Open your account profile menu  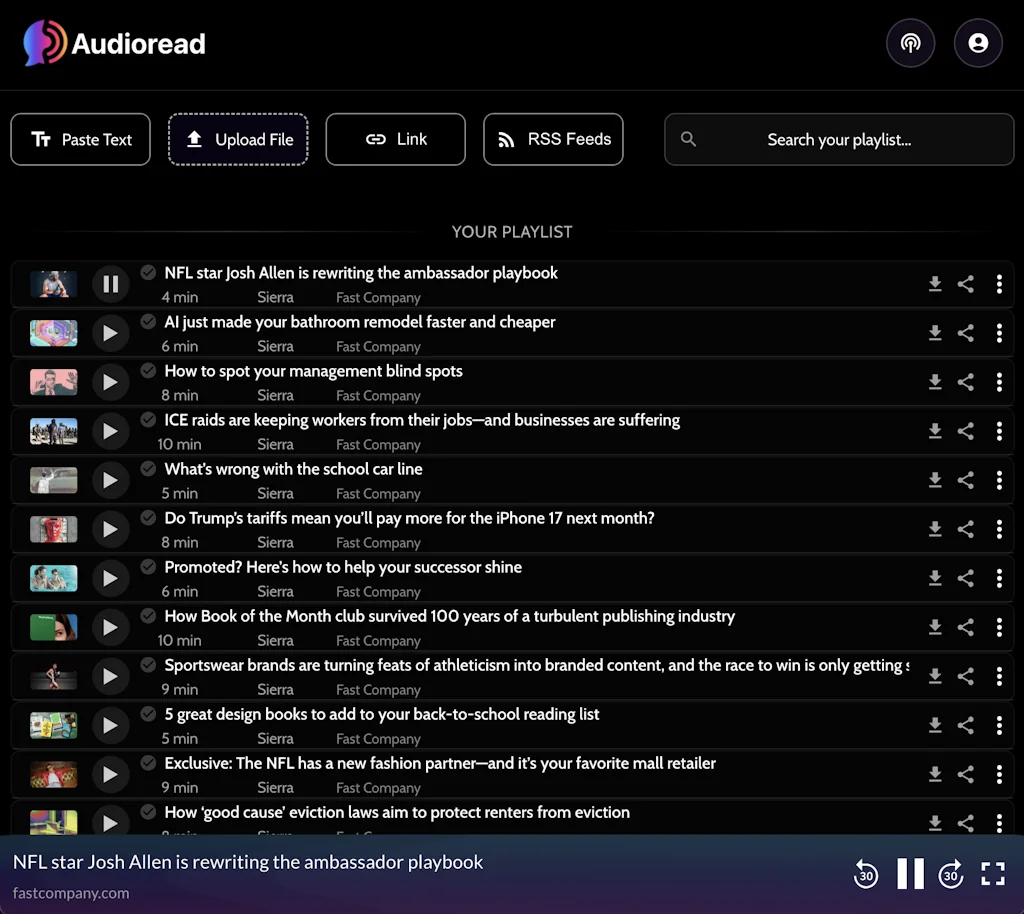(978, 43)
